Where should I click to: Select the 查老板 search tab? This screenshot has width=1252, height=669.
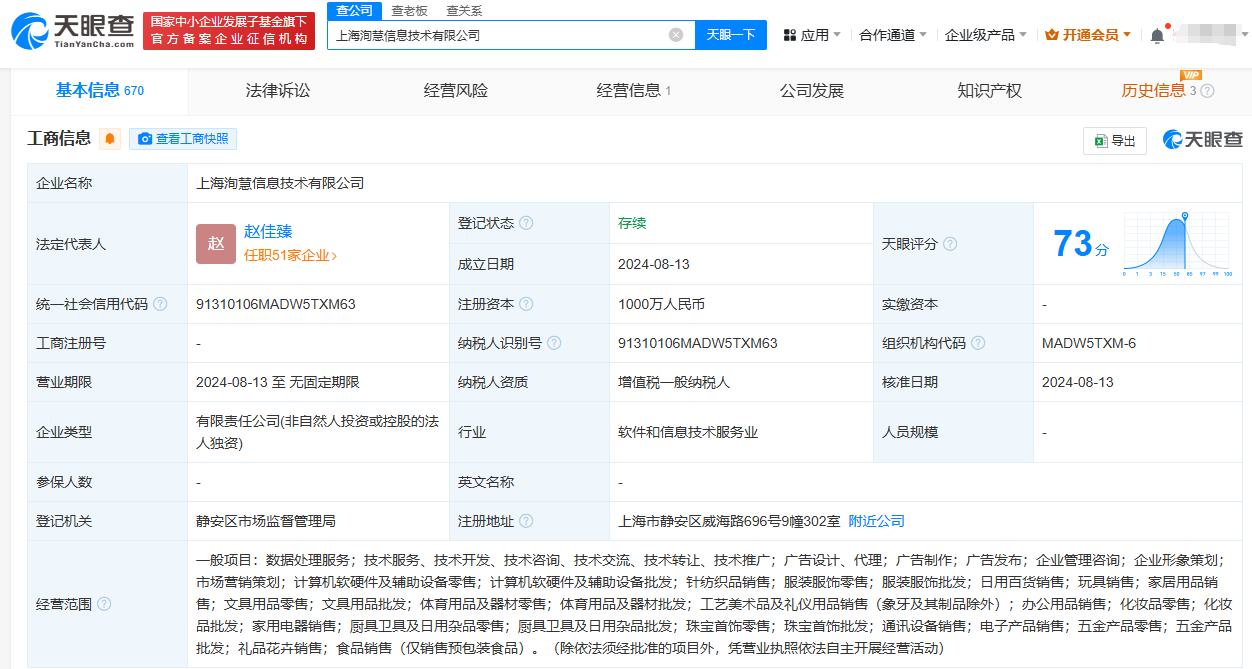pos(409,10)
